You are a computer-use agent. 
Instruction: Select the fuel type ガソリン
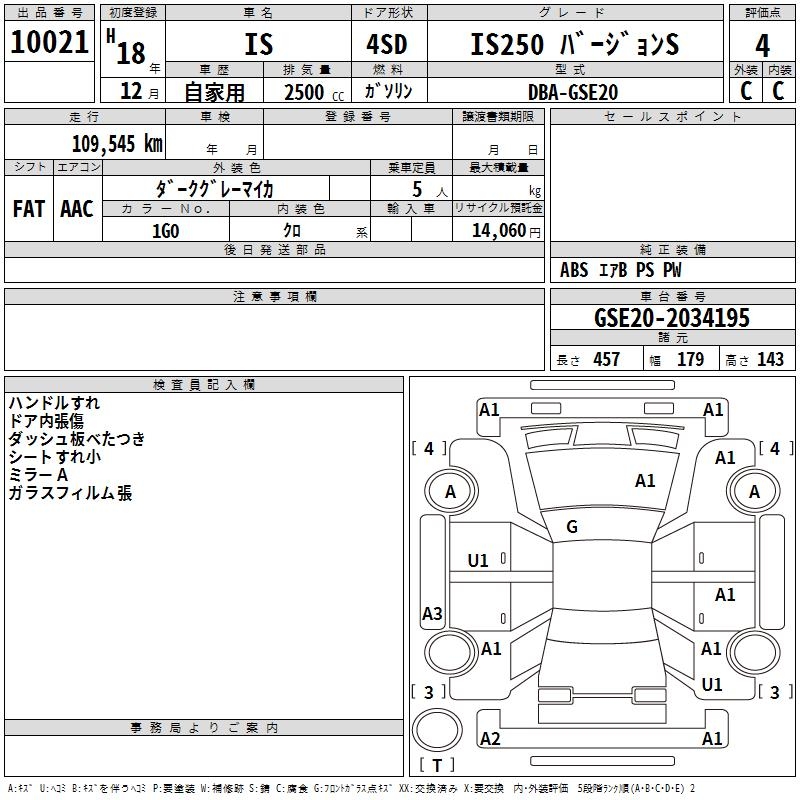point(388,91)
